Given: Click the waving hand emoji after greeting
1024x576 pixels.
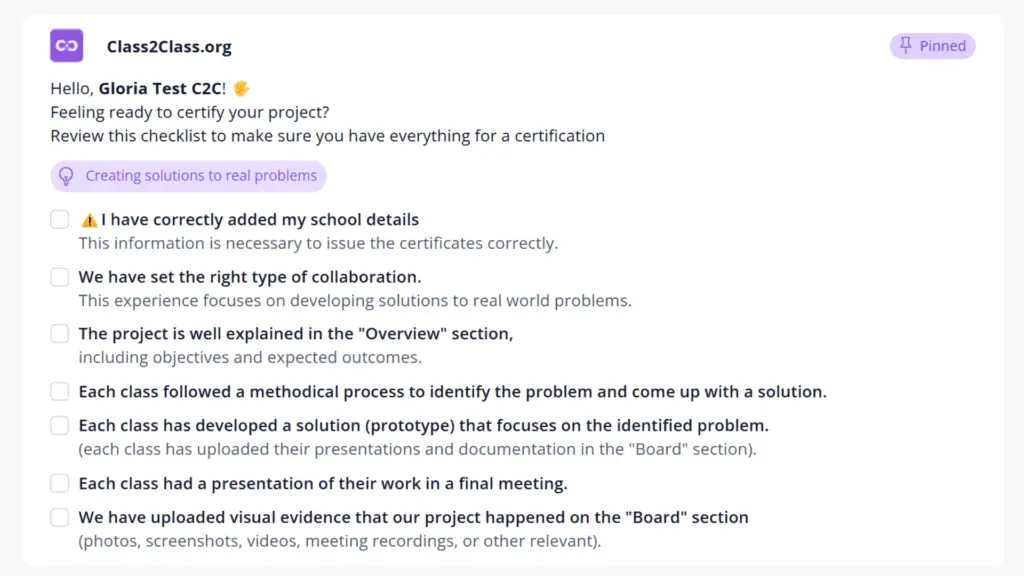Looking at the screenshot, I should pos(242,88).
